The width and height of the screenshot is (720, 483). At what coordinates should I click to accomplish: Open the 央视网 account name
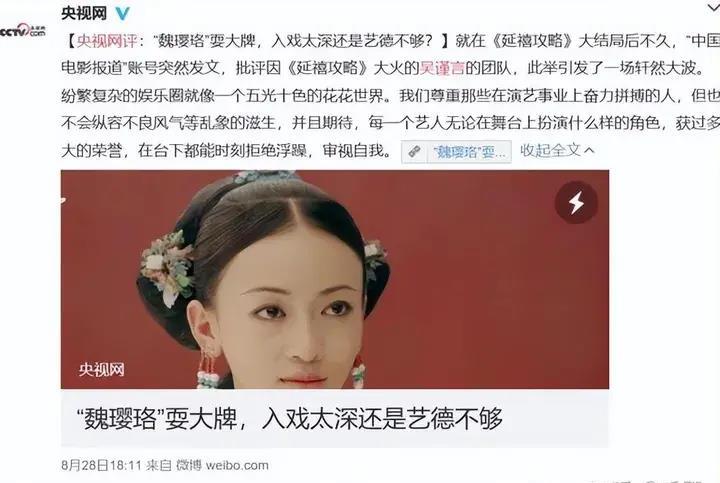click(x=84, y=13)
